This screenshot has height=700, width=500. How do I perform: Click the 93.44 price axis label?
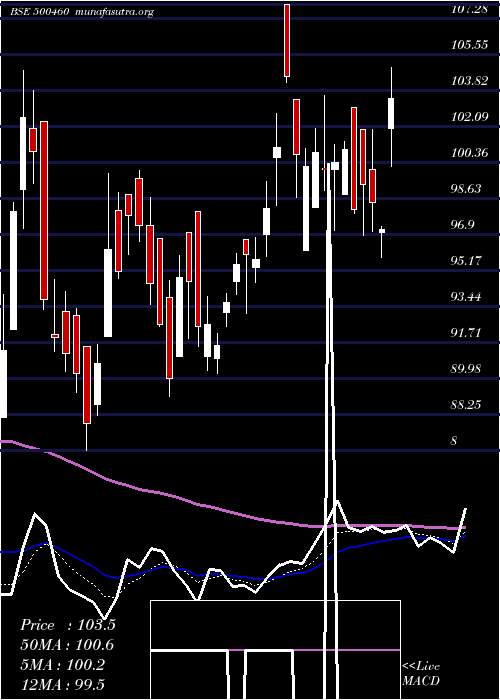467,297
